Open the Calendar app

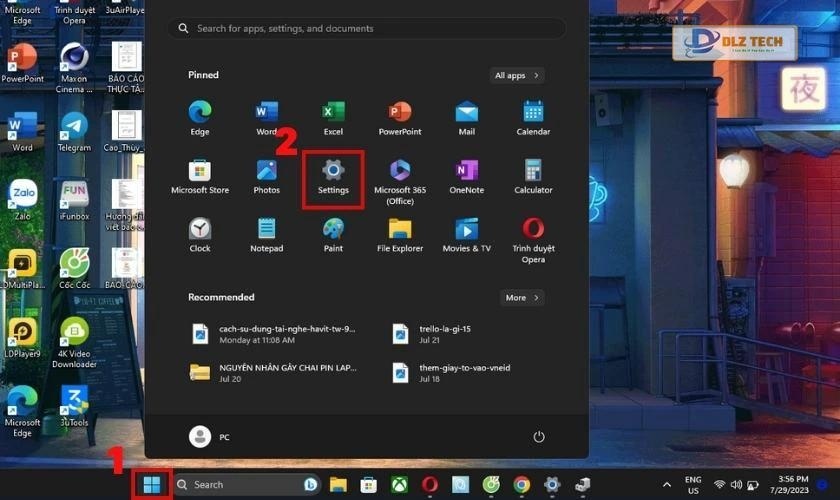tap(533, 118)
